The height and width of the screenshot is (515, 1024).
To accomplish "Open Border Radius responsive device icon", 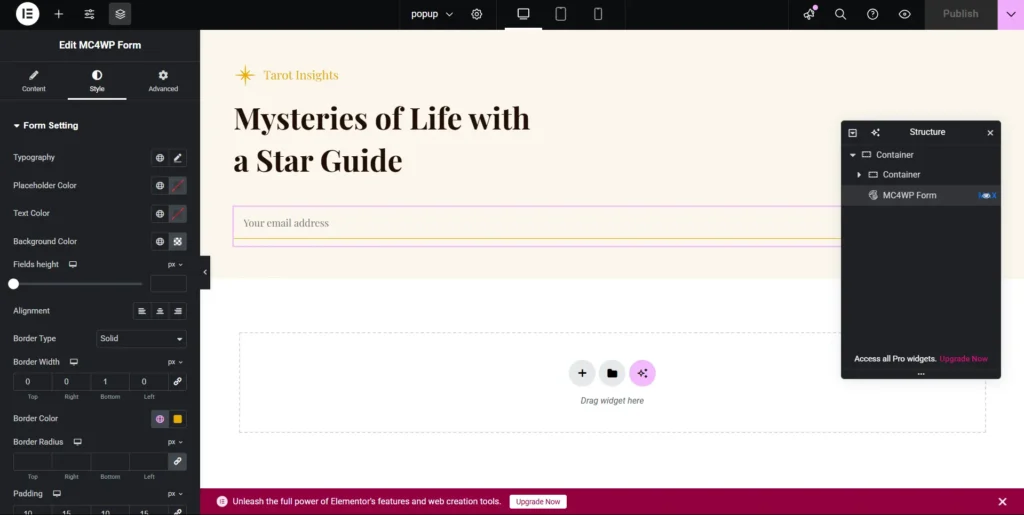I will 78,442.
